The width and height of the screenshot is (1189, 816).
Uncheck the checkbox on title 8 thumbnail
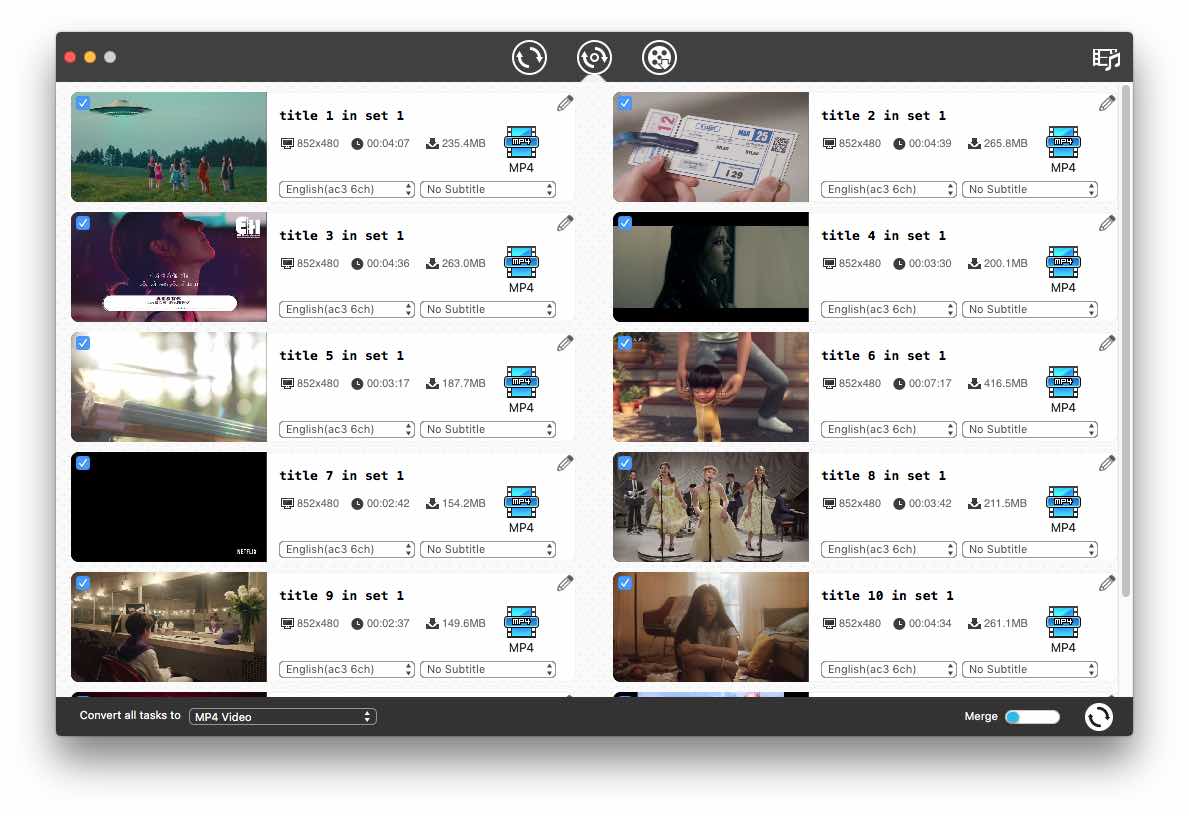click(x=625, y=463)
